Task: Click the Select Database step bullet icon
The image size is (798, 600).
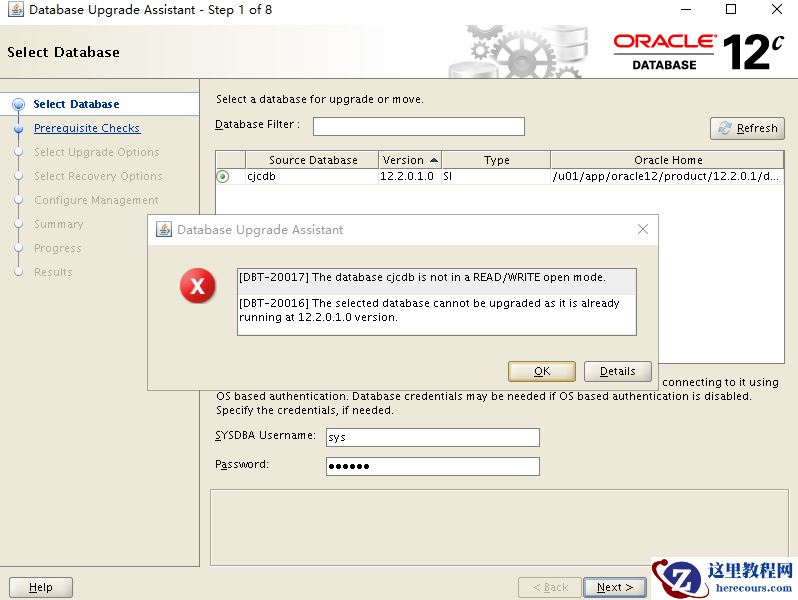Action: (18, 104)
